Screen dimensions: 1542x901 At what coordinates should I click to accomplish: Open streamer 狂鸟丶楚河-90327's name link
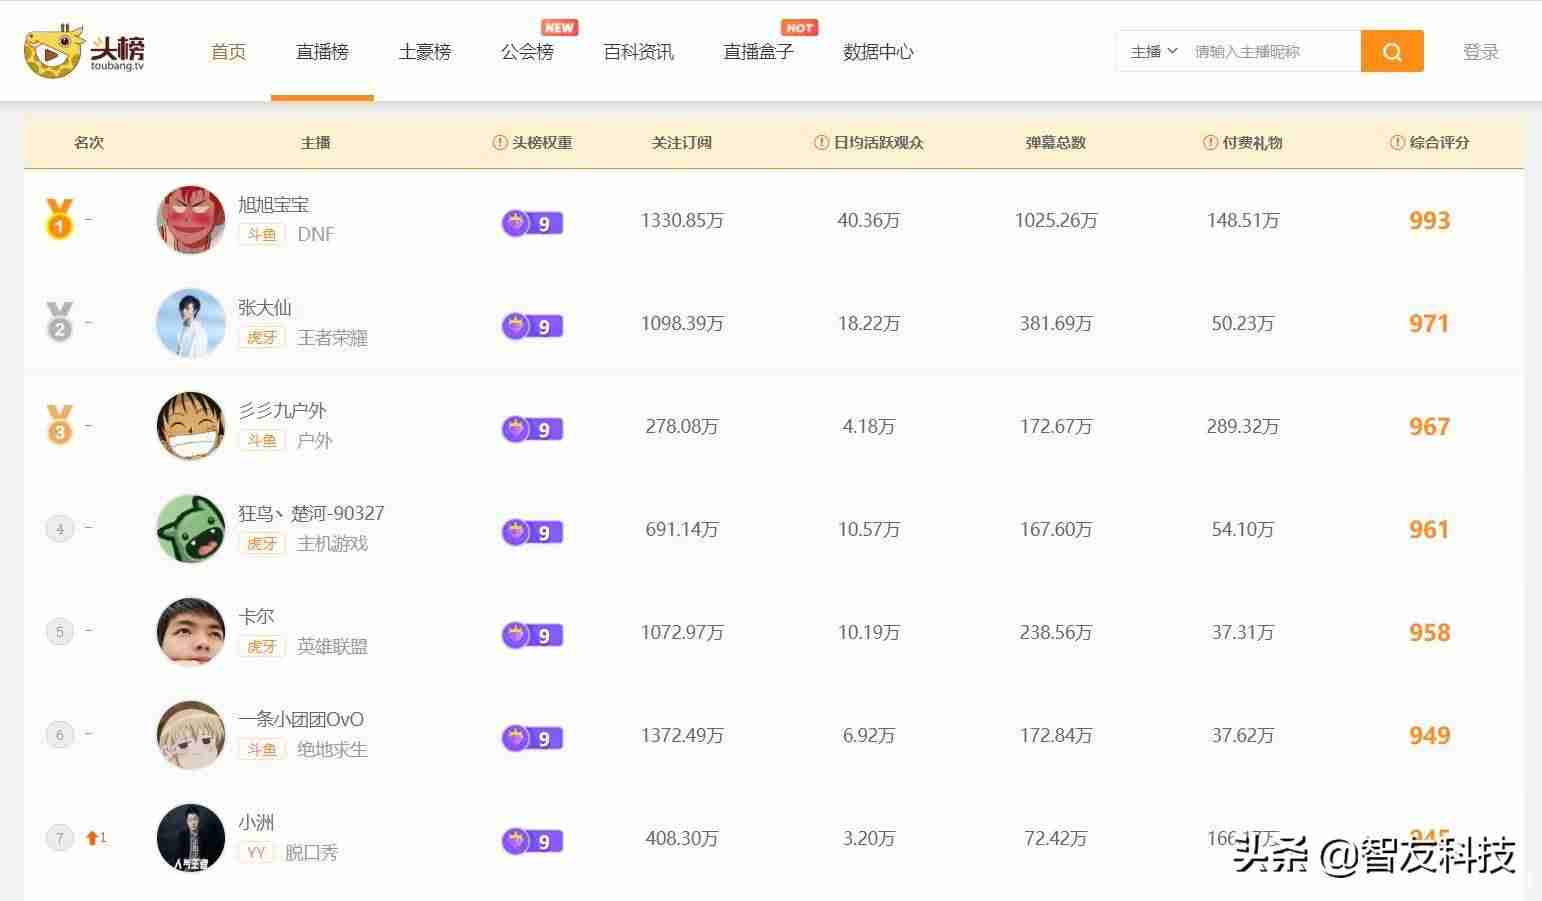click(311, 514)
